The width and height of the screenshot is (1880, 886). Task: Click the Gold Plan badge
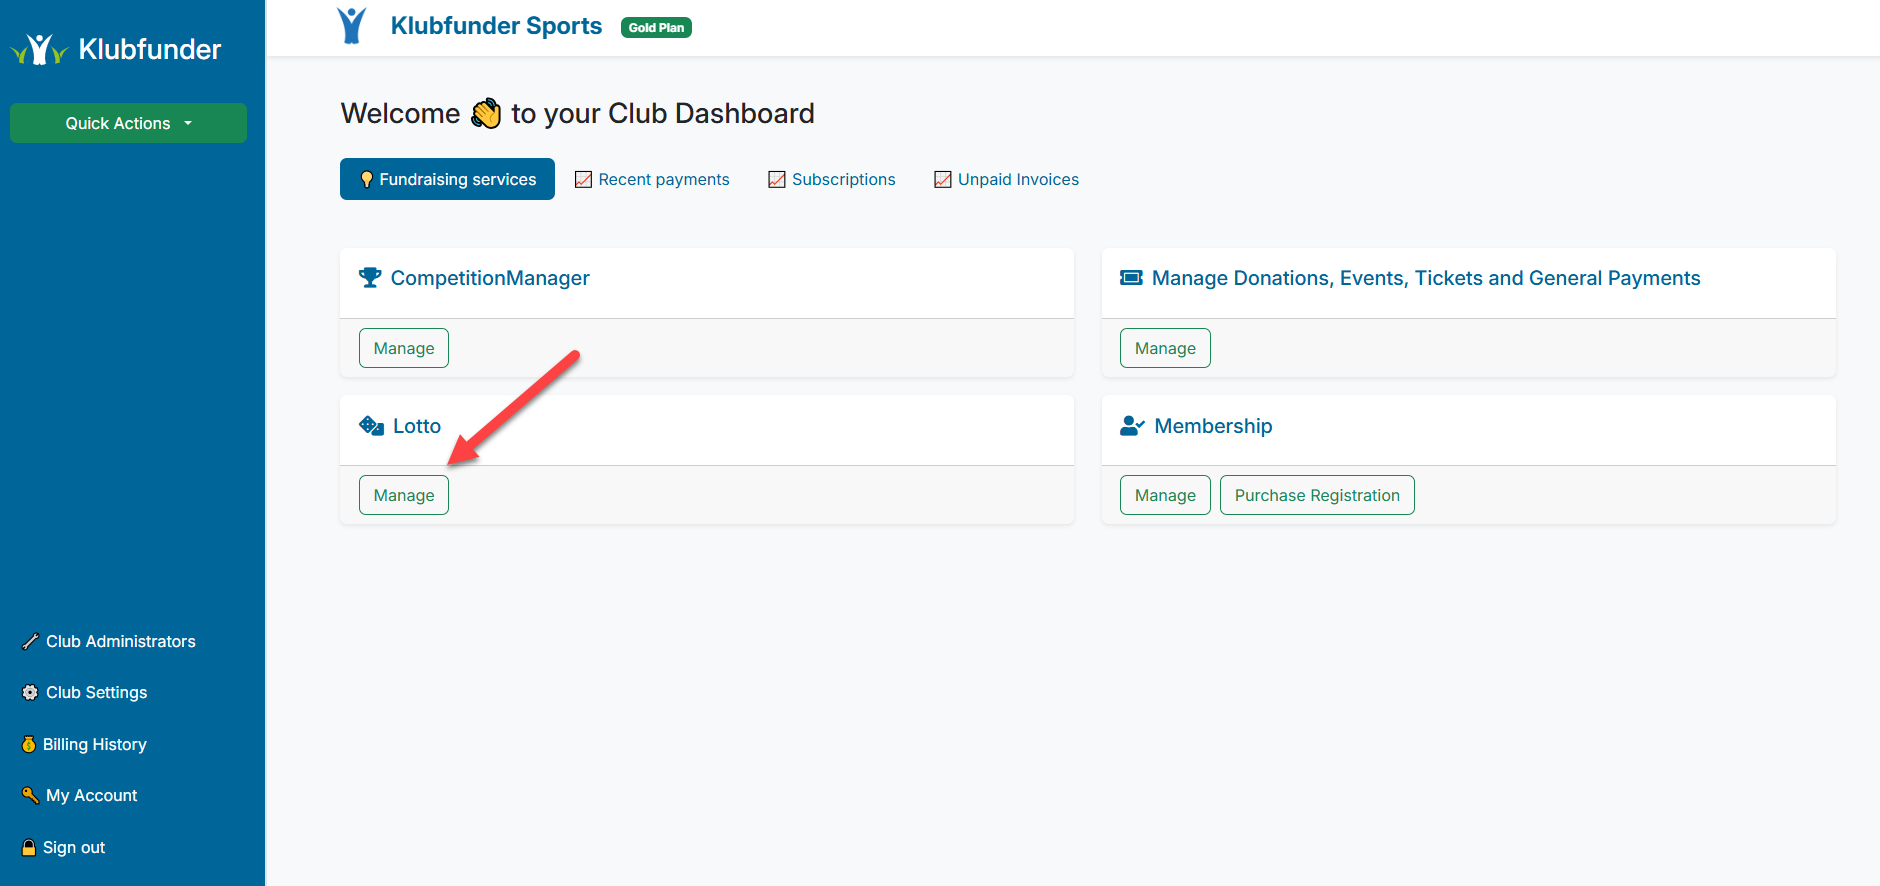pos(656,28)
